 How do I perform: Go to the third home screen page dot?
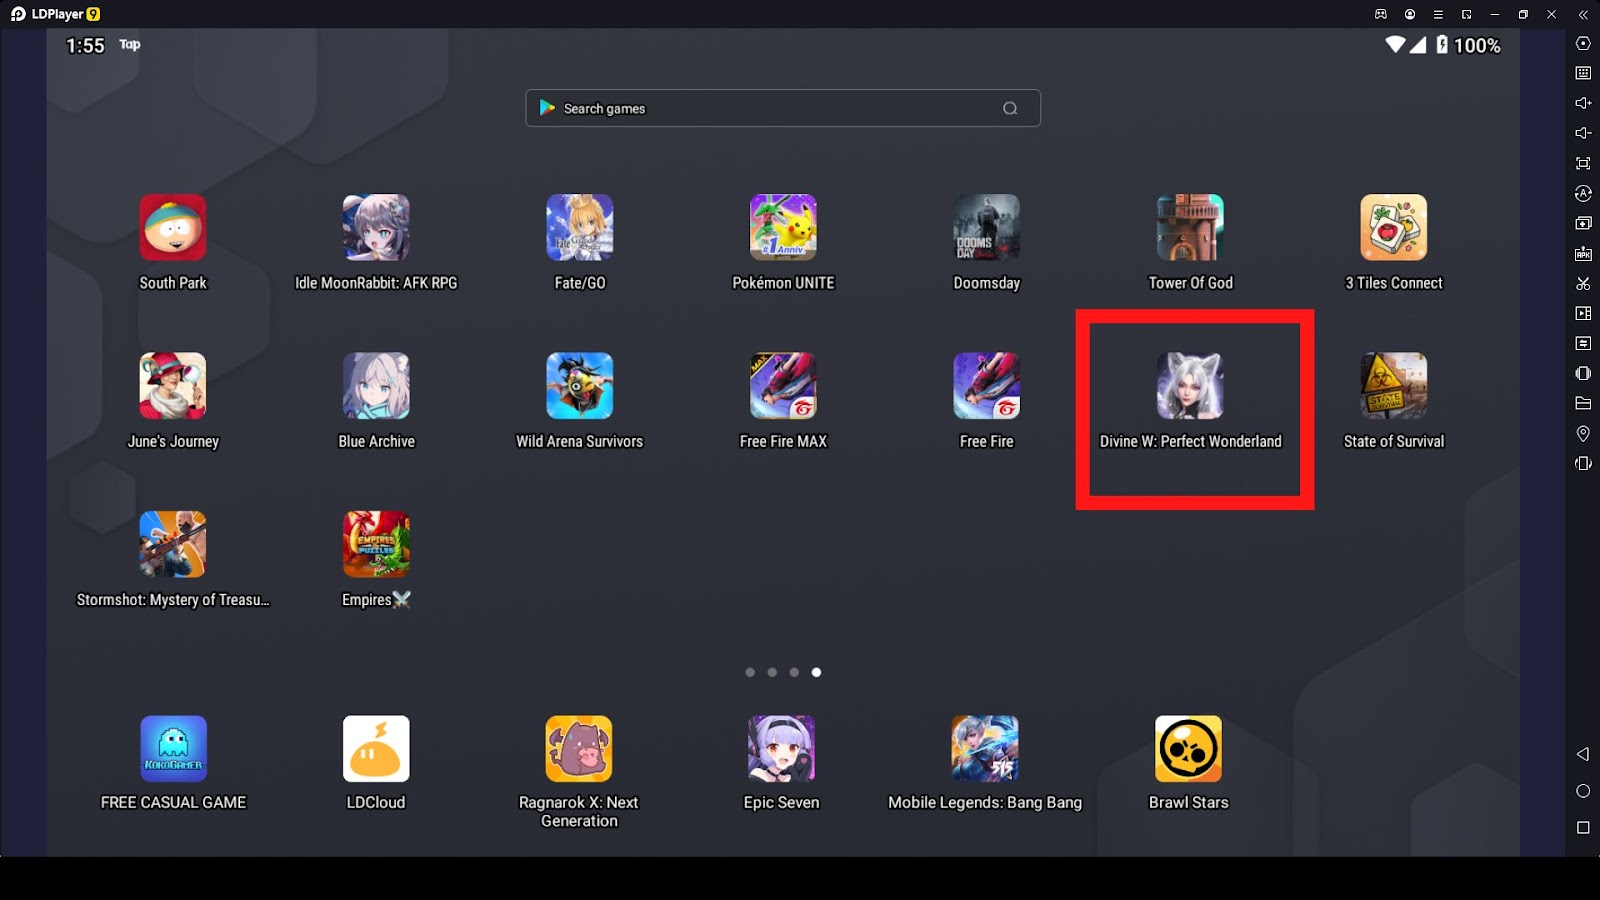tap(794, 672)
